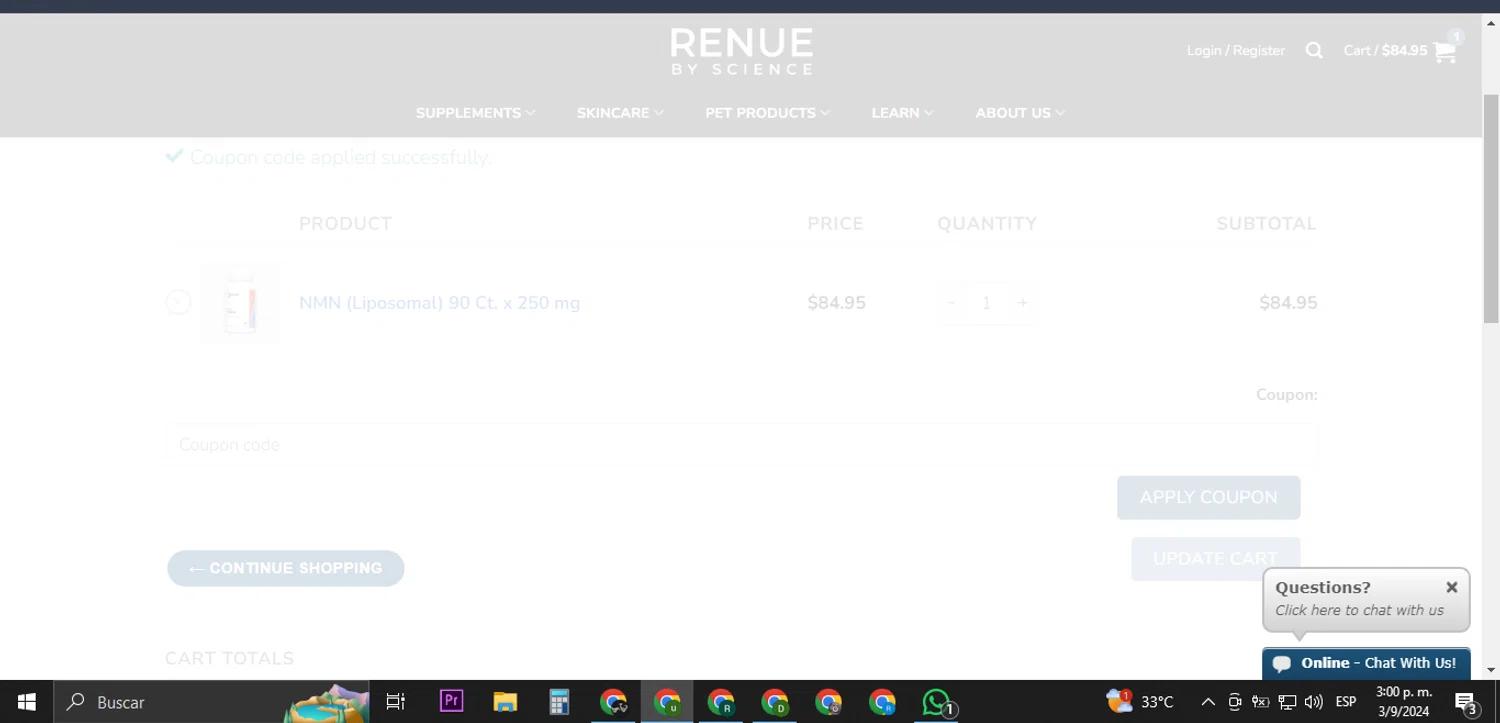Decrease quantity with minus button
This screenshot has width=1500, height=723.
(951, 302)
